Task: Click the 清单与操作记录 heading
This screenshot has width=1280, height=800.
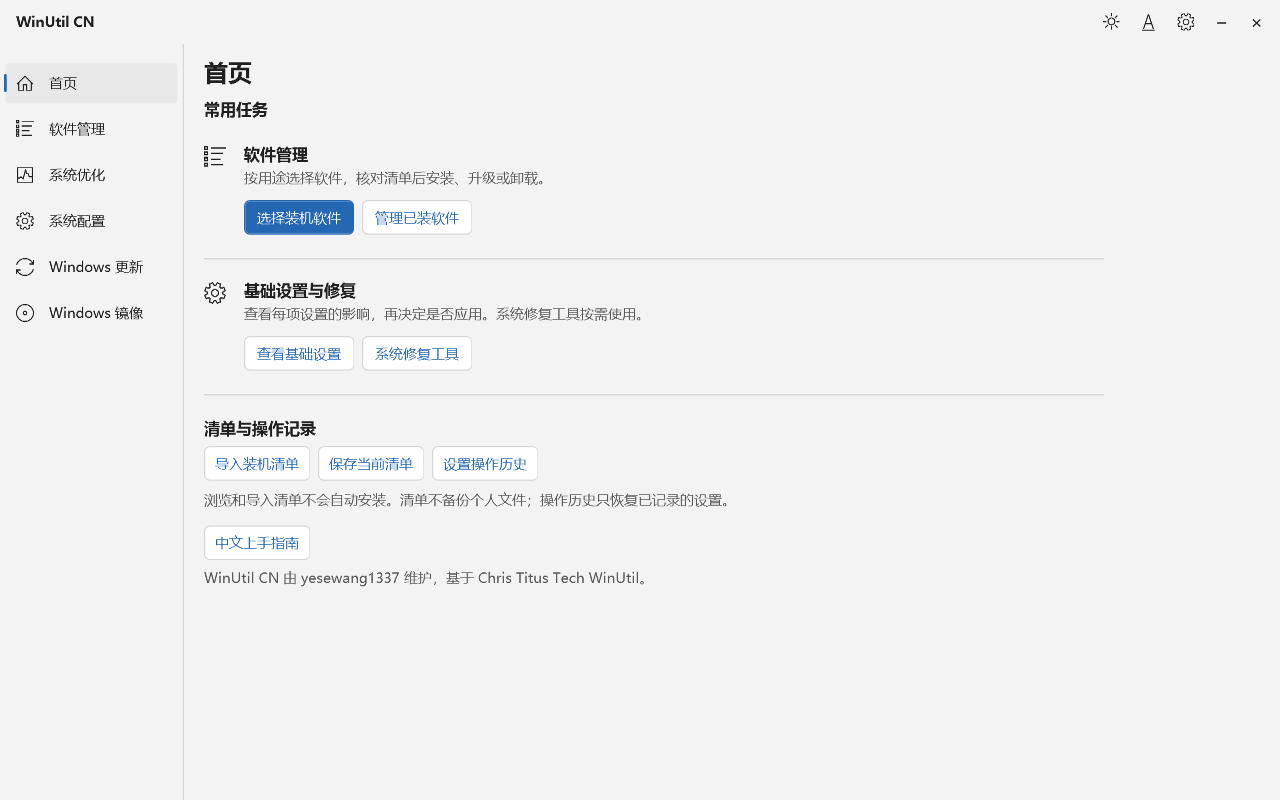Action: (x=260, y=429)
